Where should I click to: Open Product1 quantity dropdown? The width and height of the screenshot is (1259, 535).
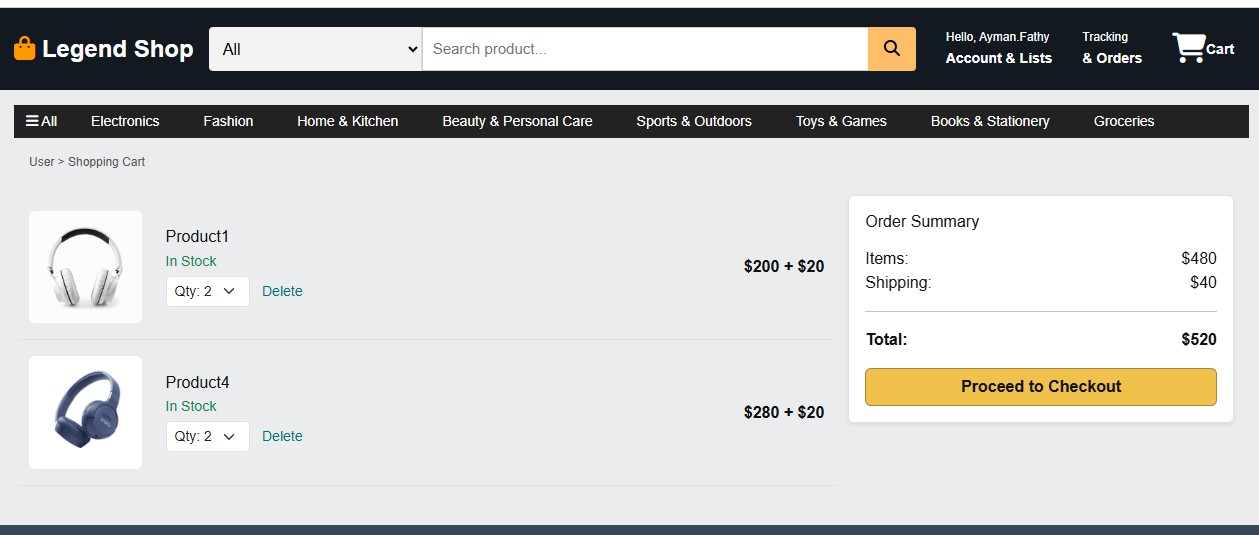(x=207, y=291)
